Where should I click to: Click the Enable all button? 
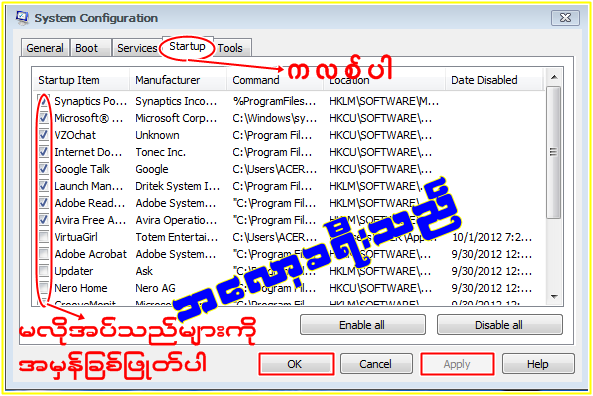click(362, 325)
